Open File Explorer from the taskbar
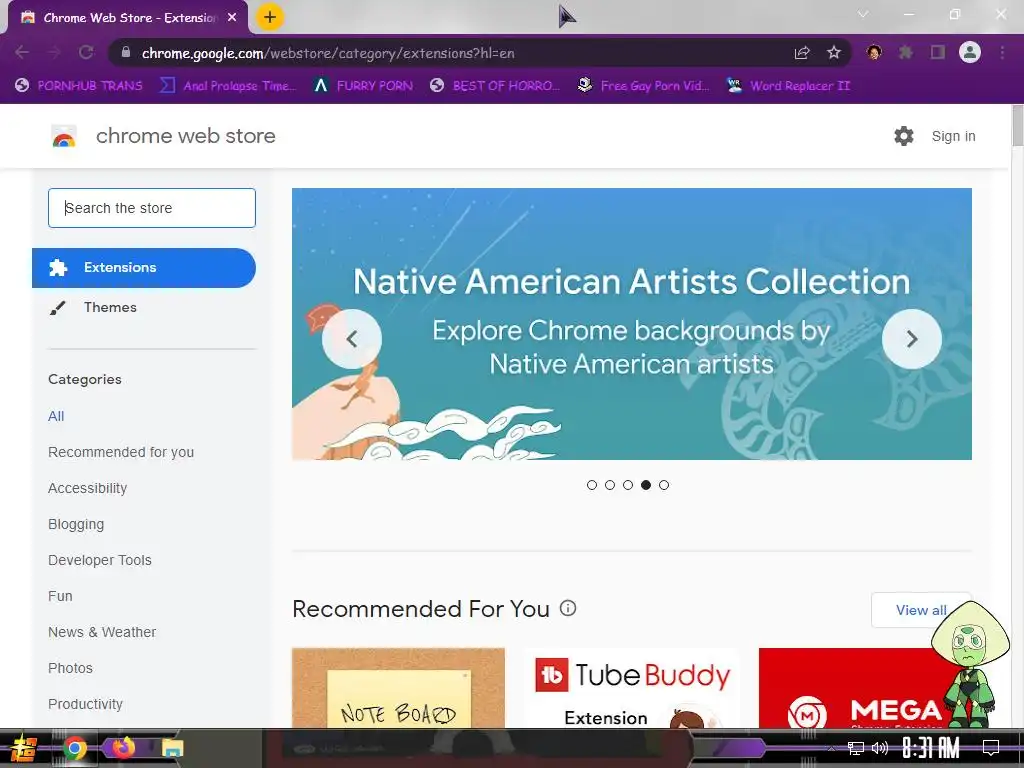This screenshot has width=1024, height=768. click(172, 748)
